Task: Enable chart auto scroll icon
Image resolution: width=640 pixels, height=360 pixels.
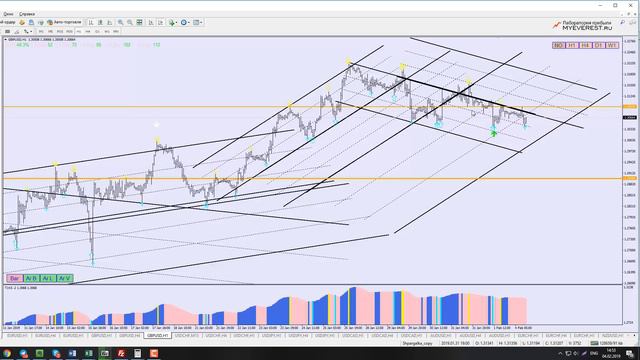Action: (151, 22)
